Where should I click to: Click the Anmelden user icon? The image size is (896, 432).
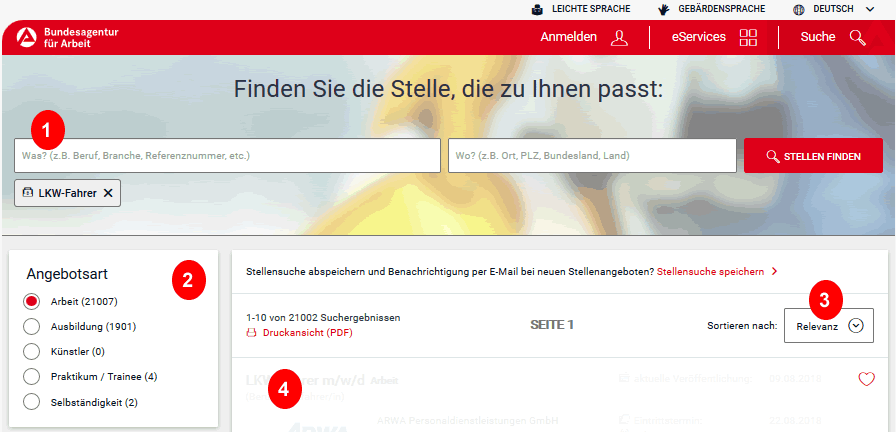620,38
